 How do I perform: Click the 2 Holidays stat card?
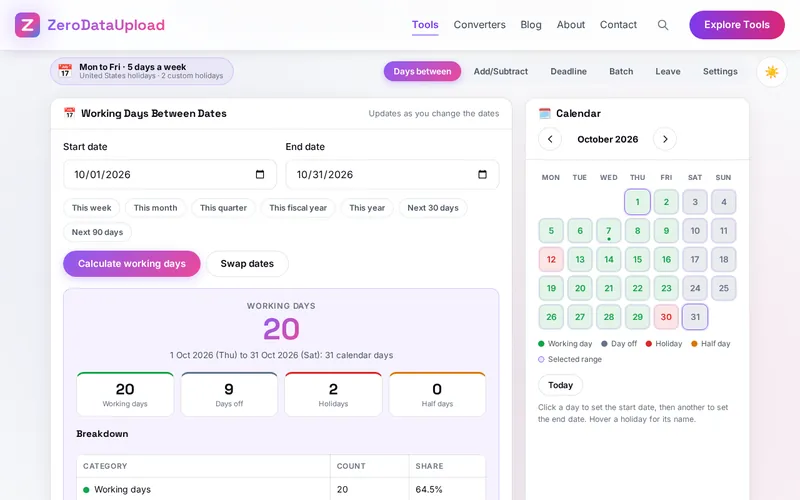pyautogui.click(x=333, y=394)
